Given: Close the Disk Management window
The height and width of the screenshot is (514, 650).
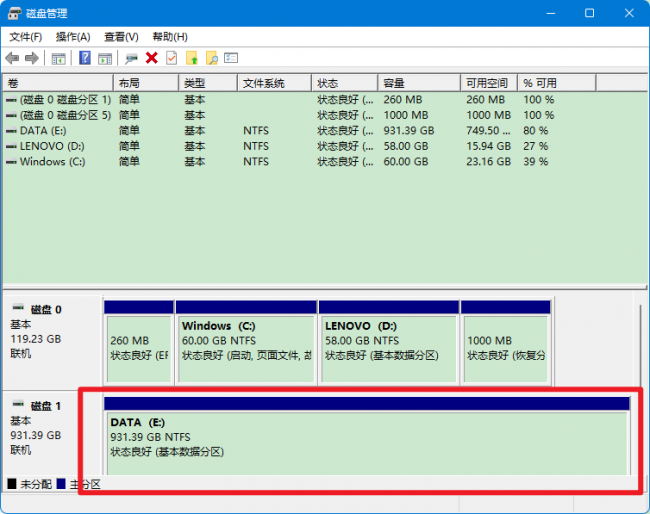Looking at the screenshot, I should pos(629,13).
